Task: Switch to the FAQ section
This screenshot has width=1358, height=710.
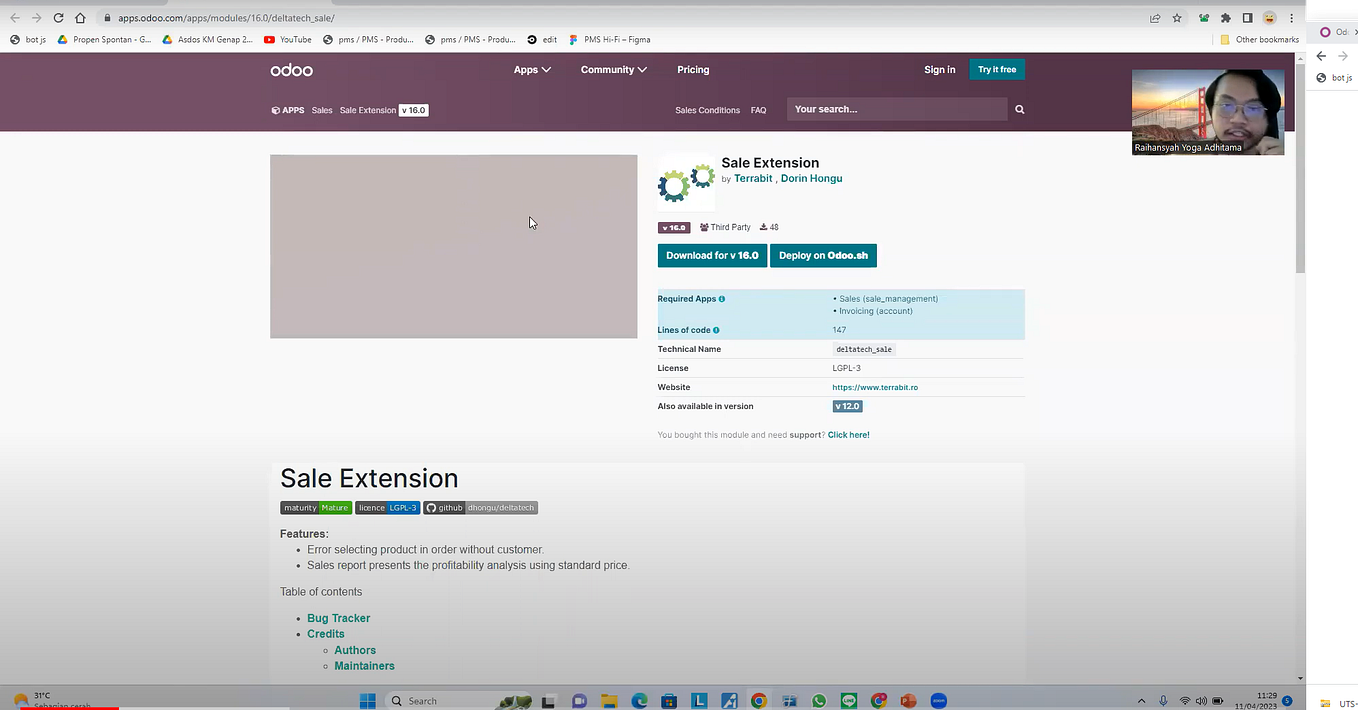Action: click(x=757, y=110)
